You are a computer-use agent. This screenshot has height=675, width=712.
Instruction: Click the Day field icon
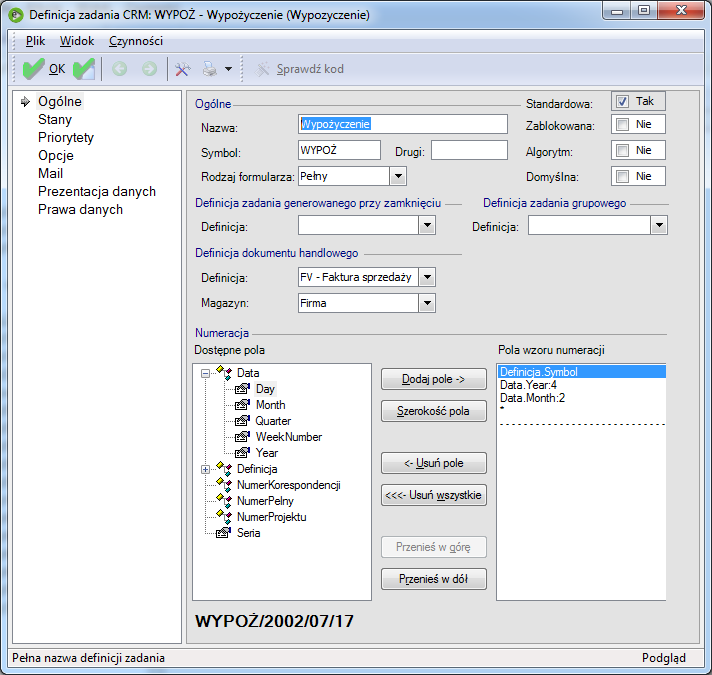coord(242,389)
